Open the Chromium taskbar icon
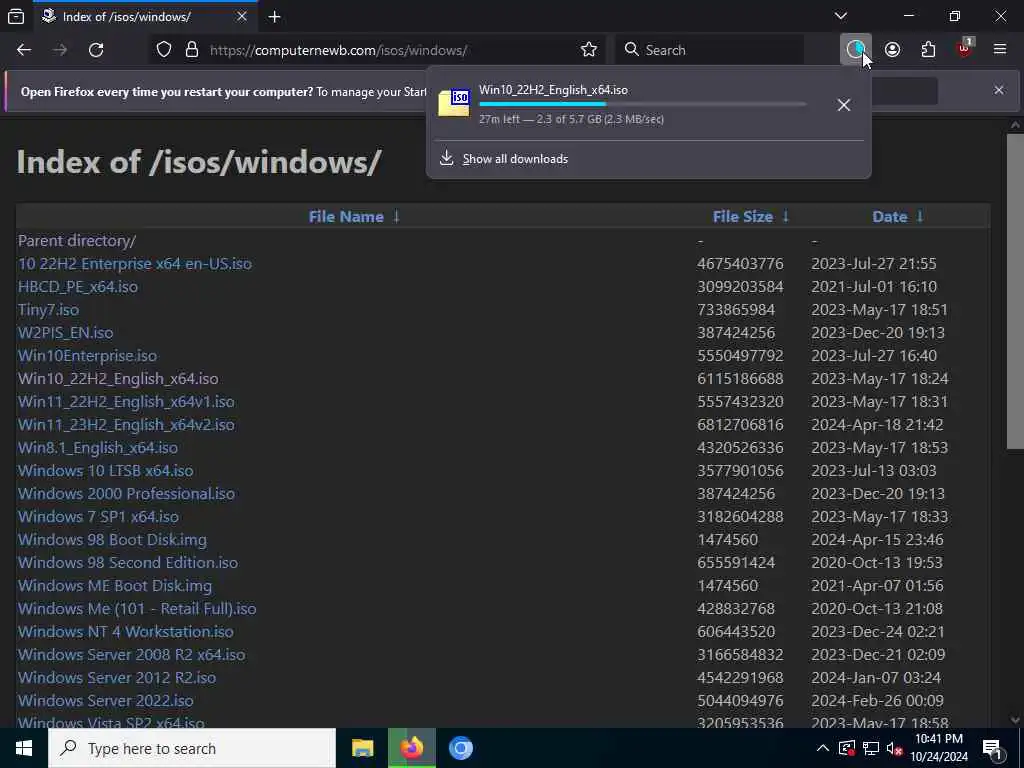1024x768 pixels. (460, 748)
